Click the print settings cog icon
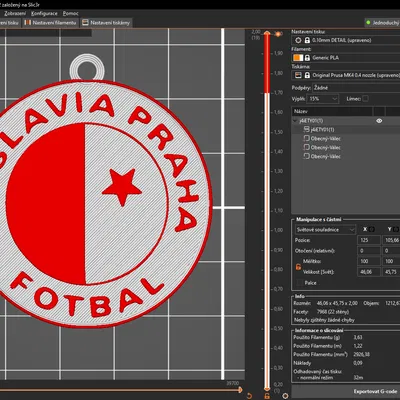 click(298, 40)
